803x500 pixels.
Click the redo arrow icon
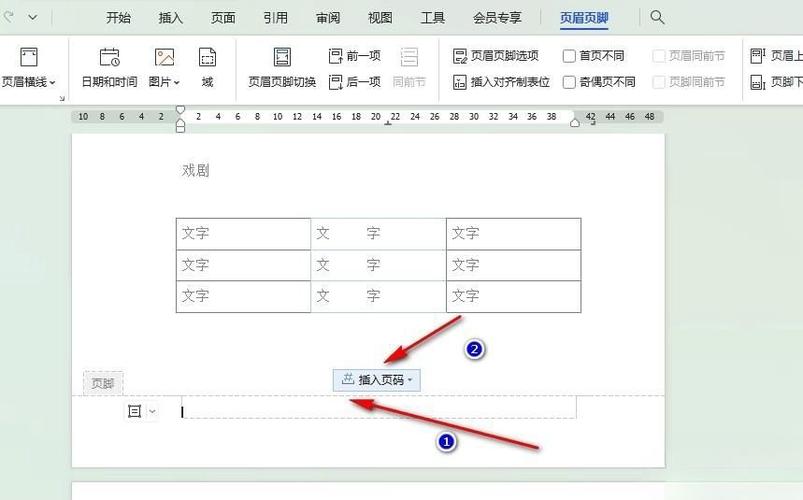coord(7,17)
